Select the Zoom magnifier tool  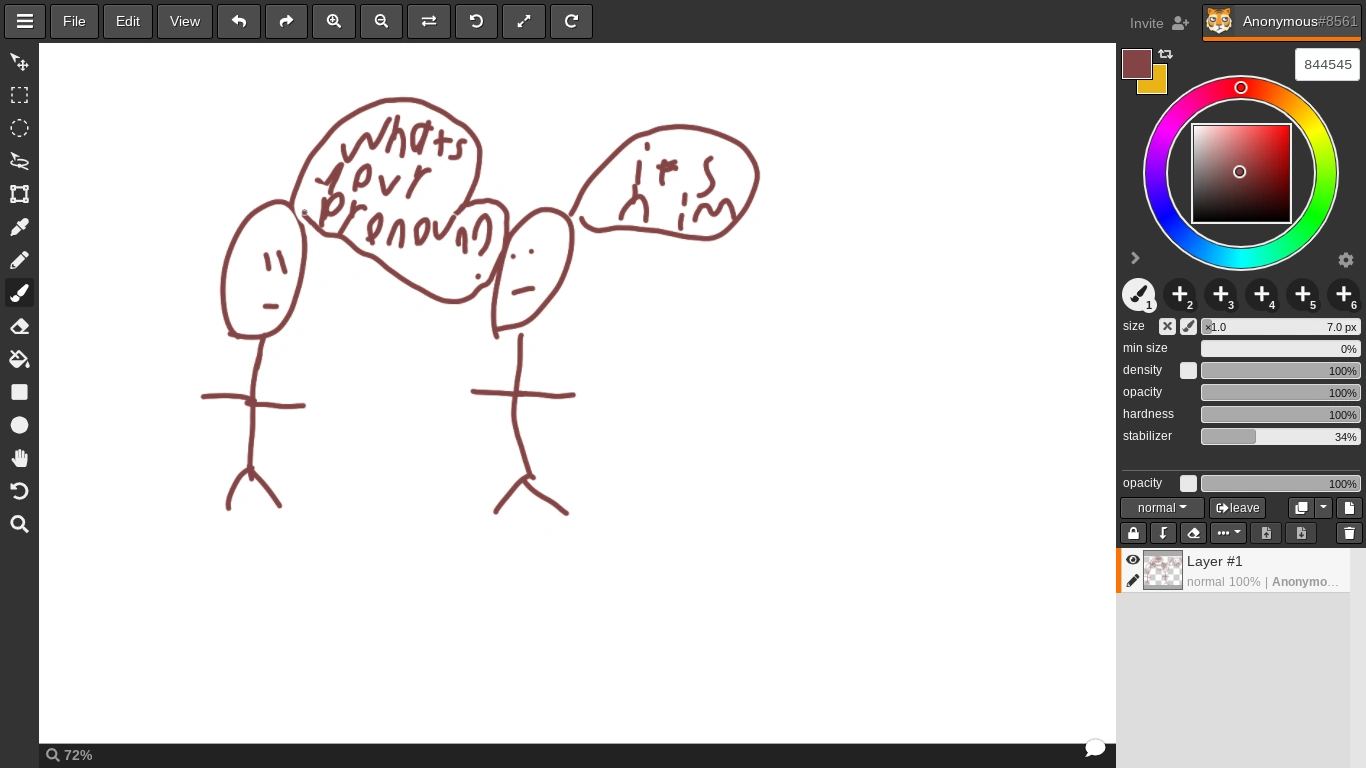click(19, 524)
